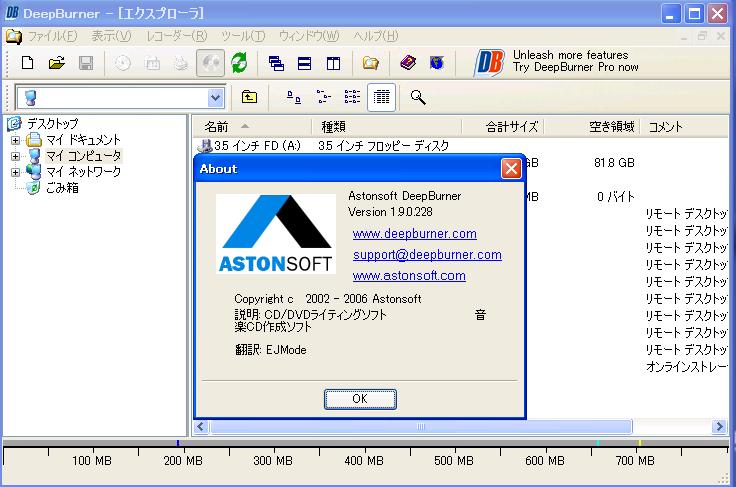Screen dimensions: 736x487
Task: Click the horizontal scrollbar thumb
Action: [x=421, y=426]
